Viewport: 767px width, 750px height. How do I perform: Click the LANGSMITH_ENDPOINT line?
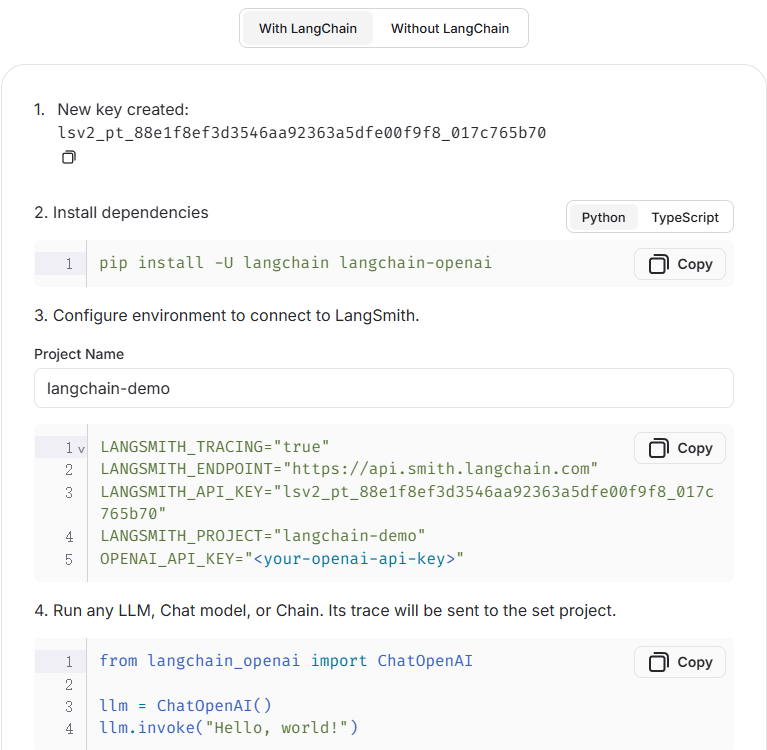click(x=349, y=469)
